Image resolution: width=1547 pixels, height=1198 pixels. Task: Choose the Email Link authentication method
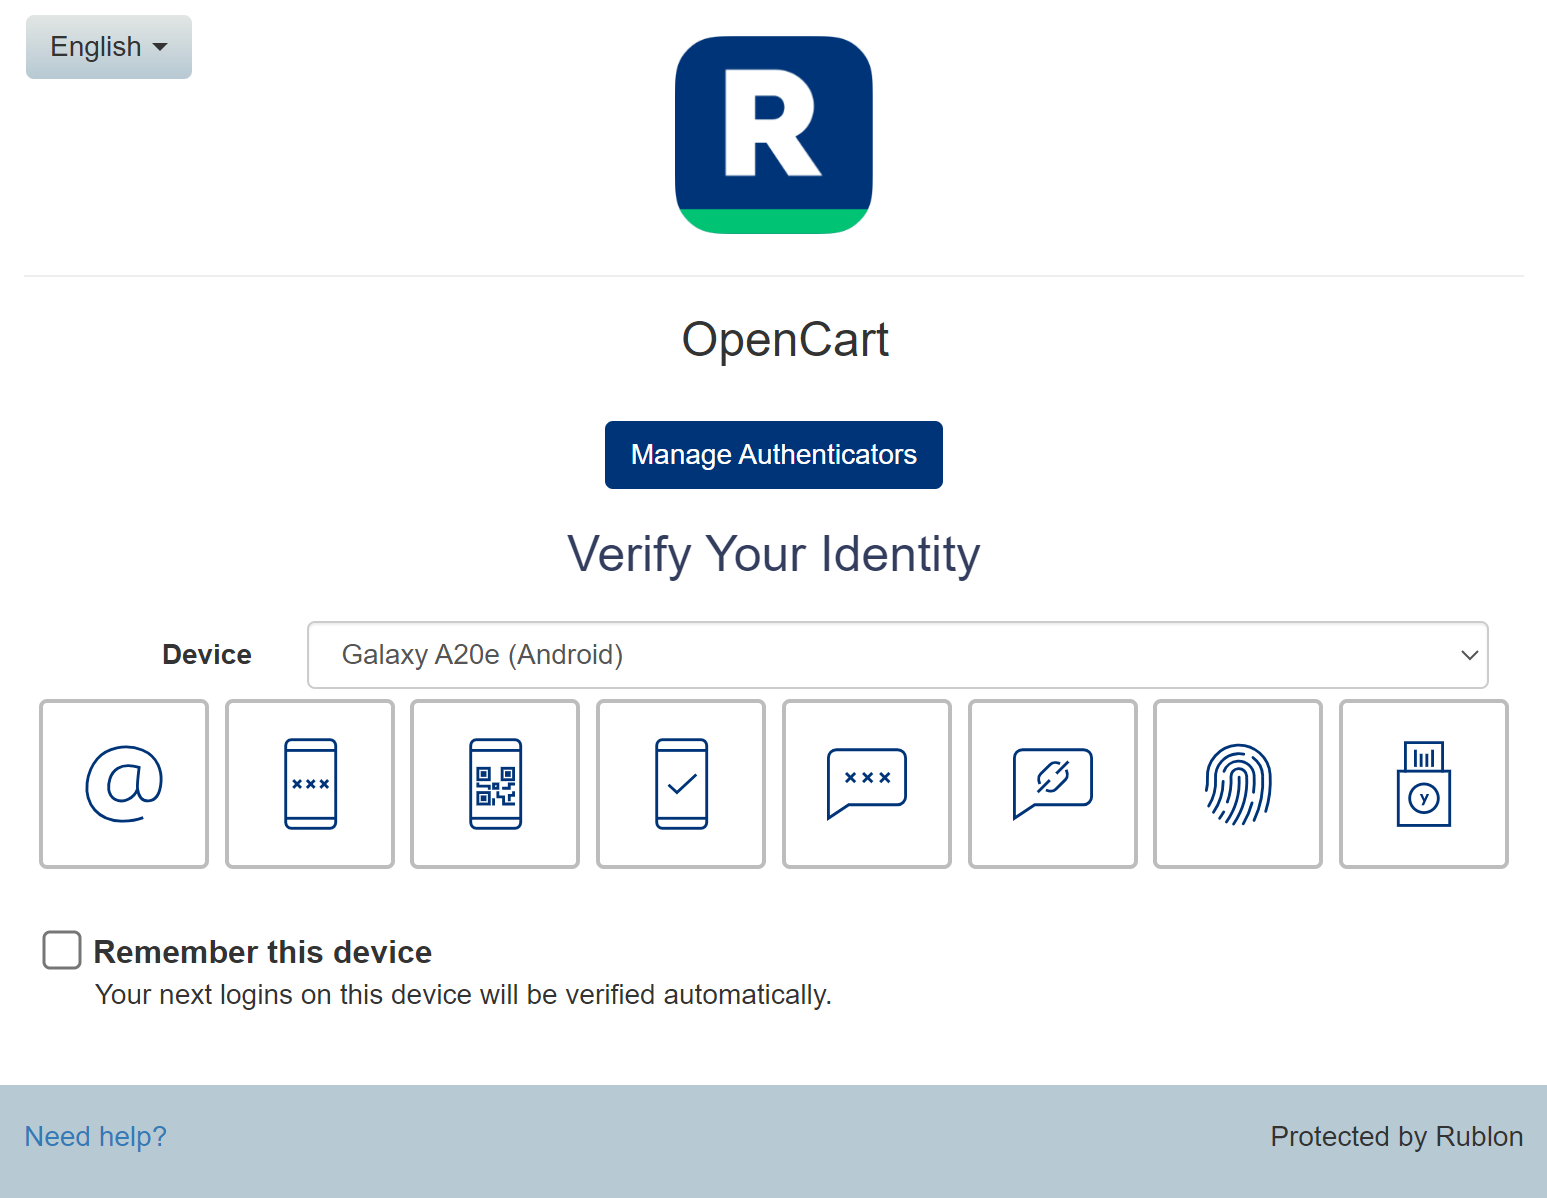(124, 784)
